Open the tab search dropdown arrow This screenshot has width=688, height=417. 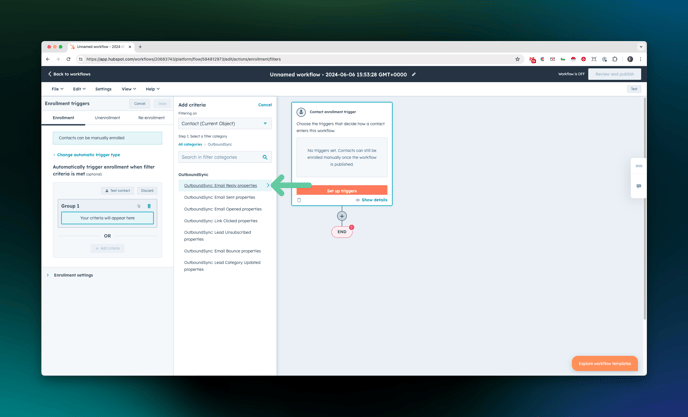tap(641, 47)
